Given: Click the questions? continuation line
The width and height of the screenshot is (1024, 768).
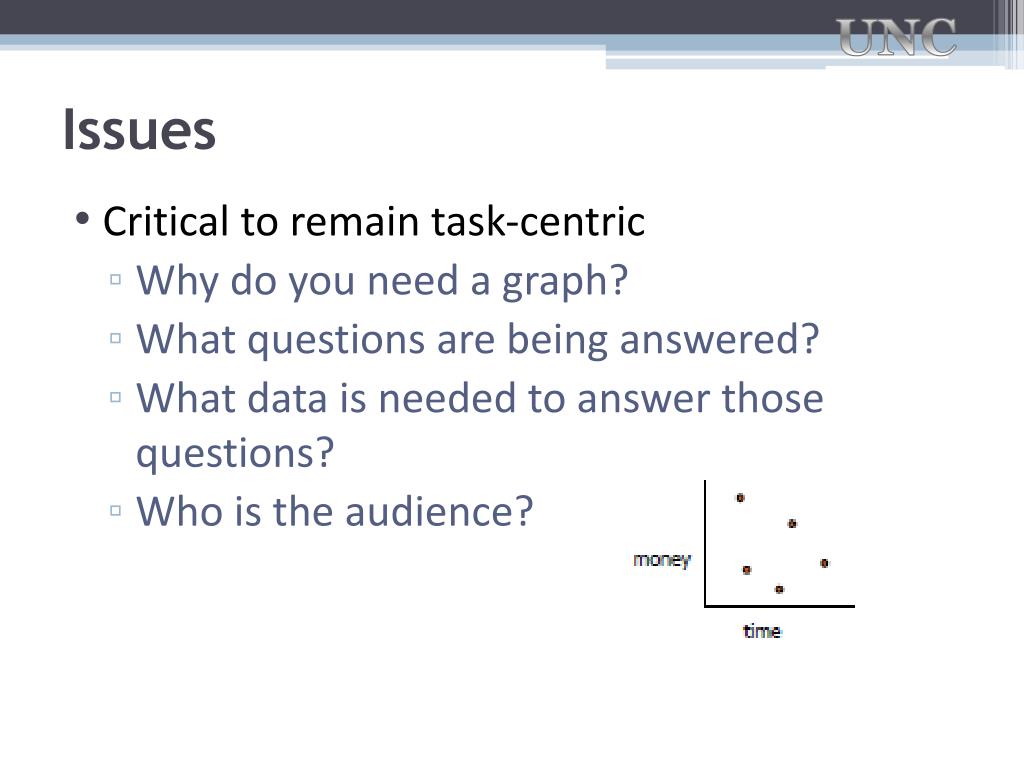Looking at the screenshot, I should (x=235, y=453).
